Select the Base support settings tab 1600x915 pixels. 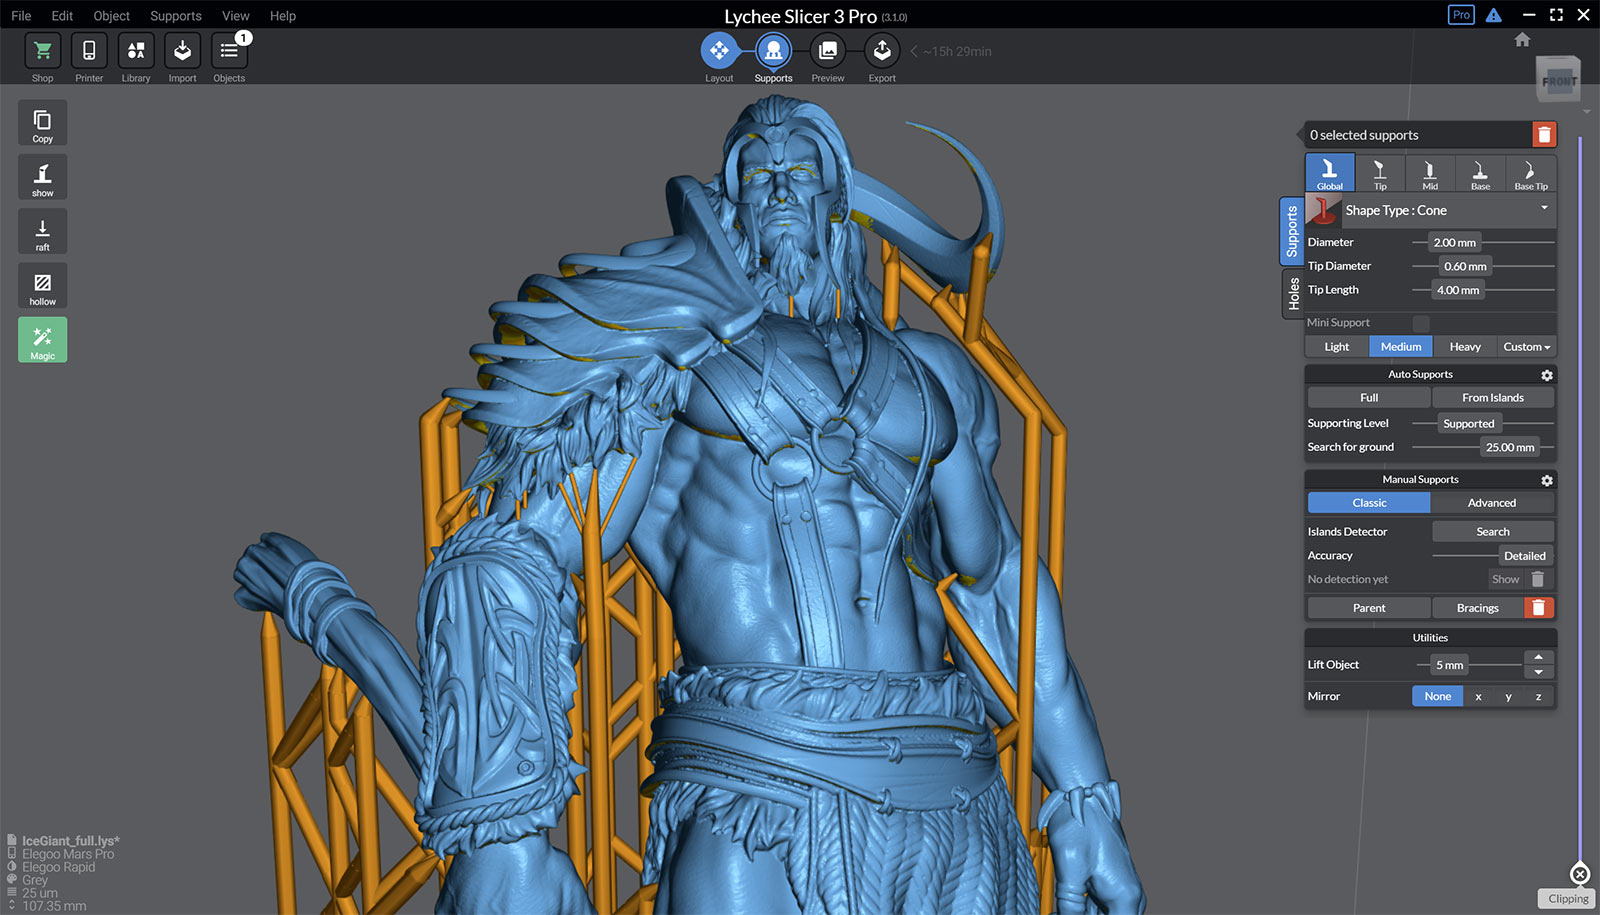click(1480, 173)
